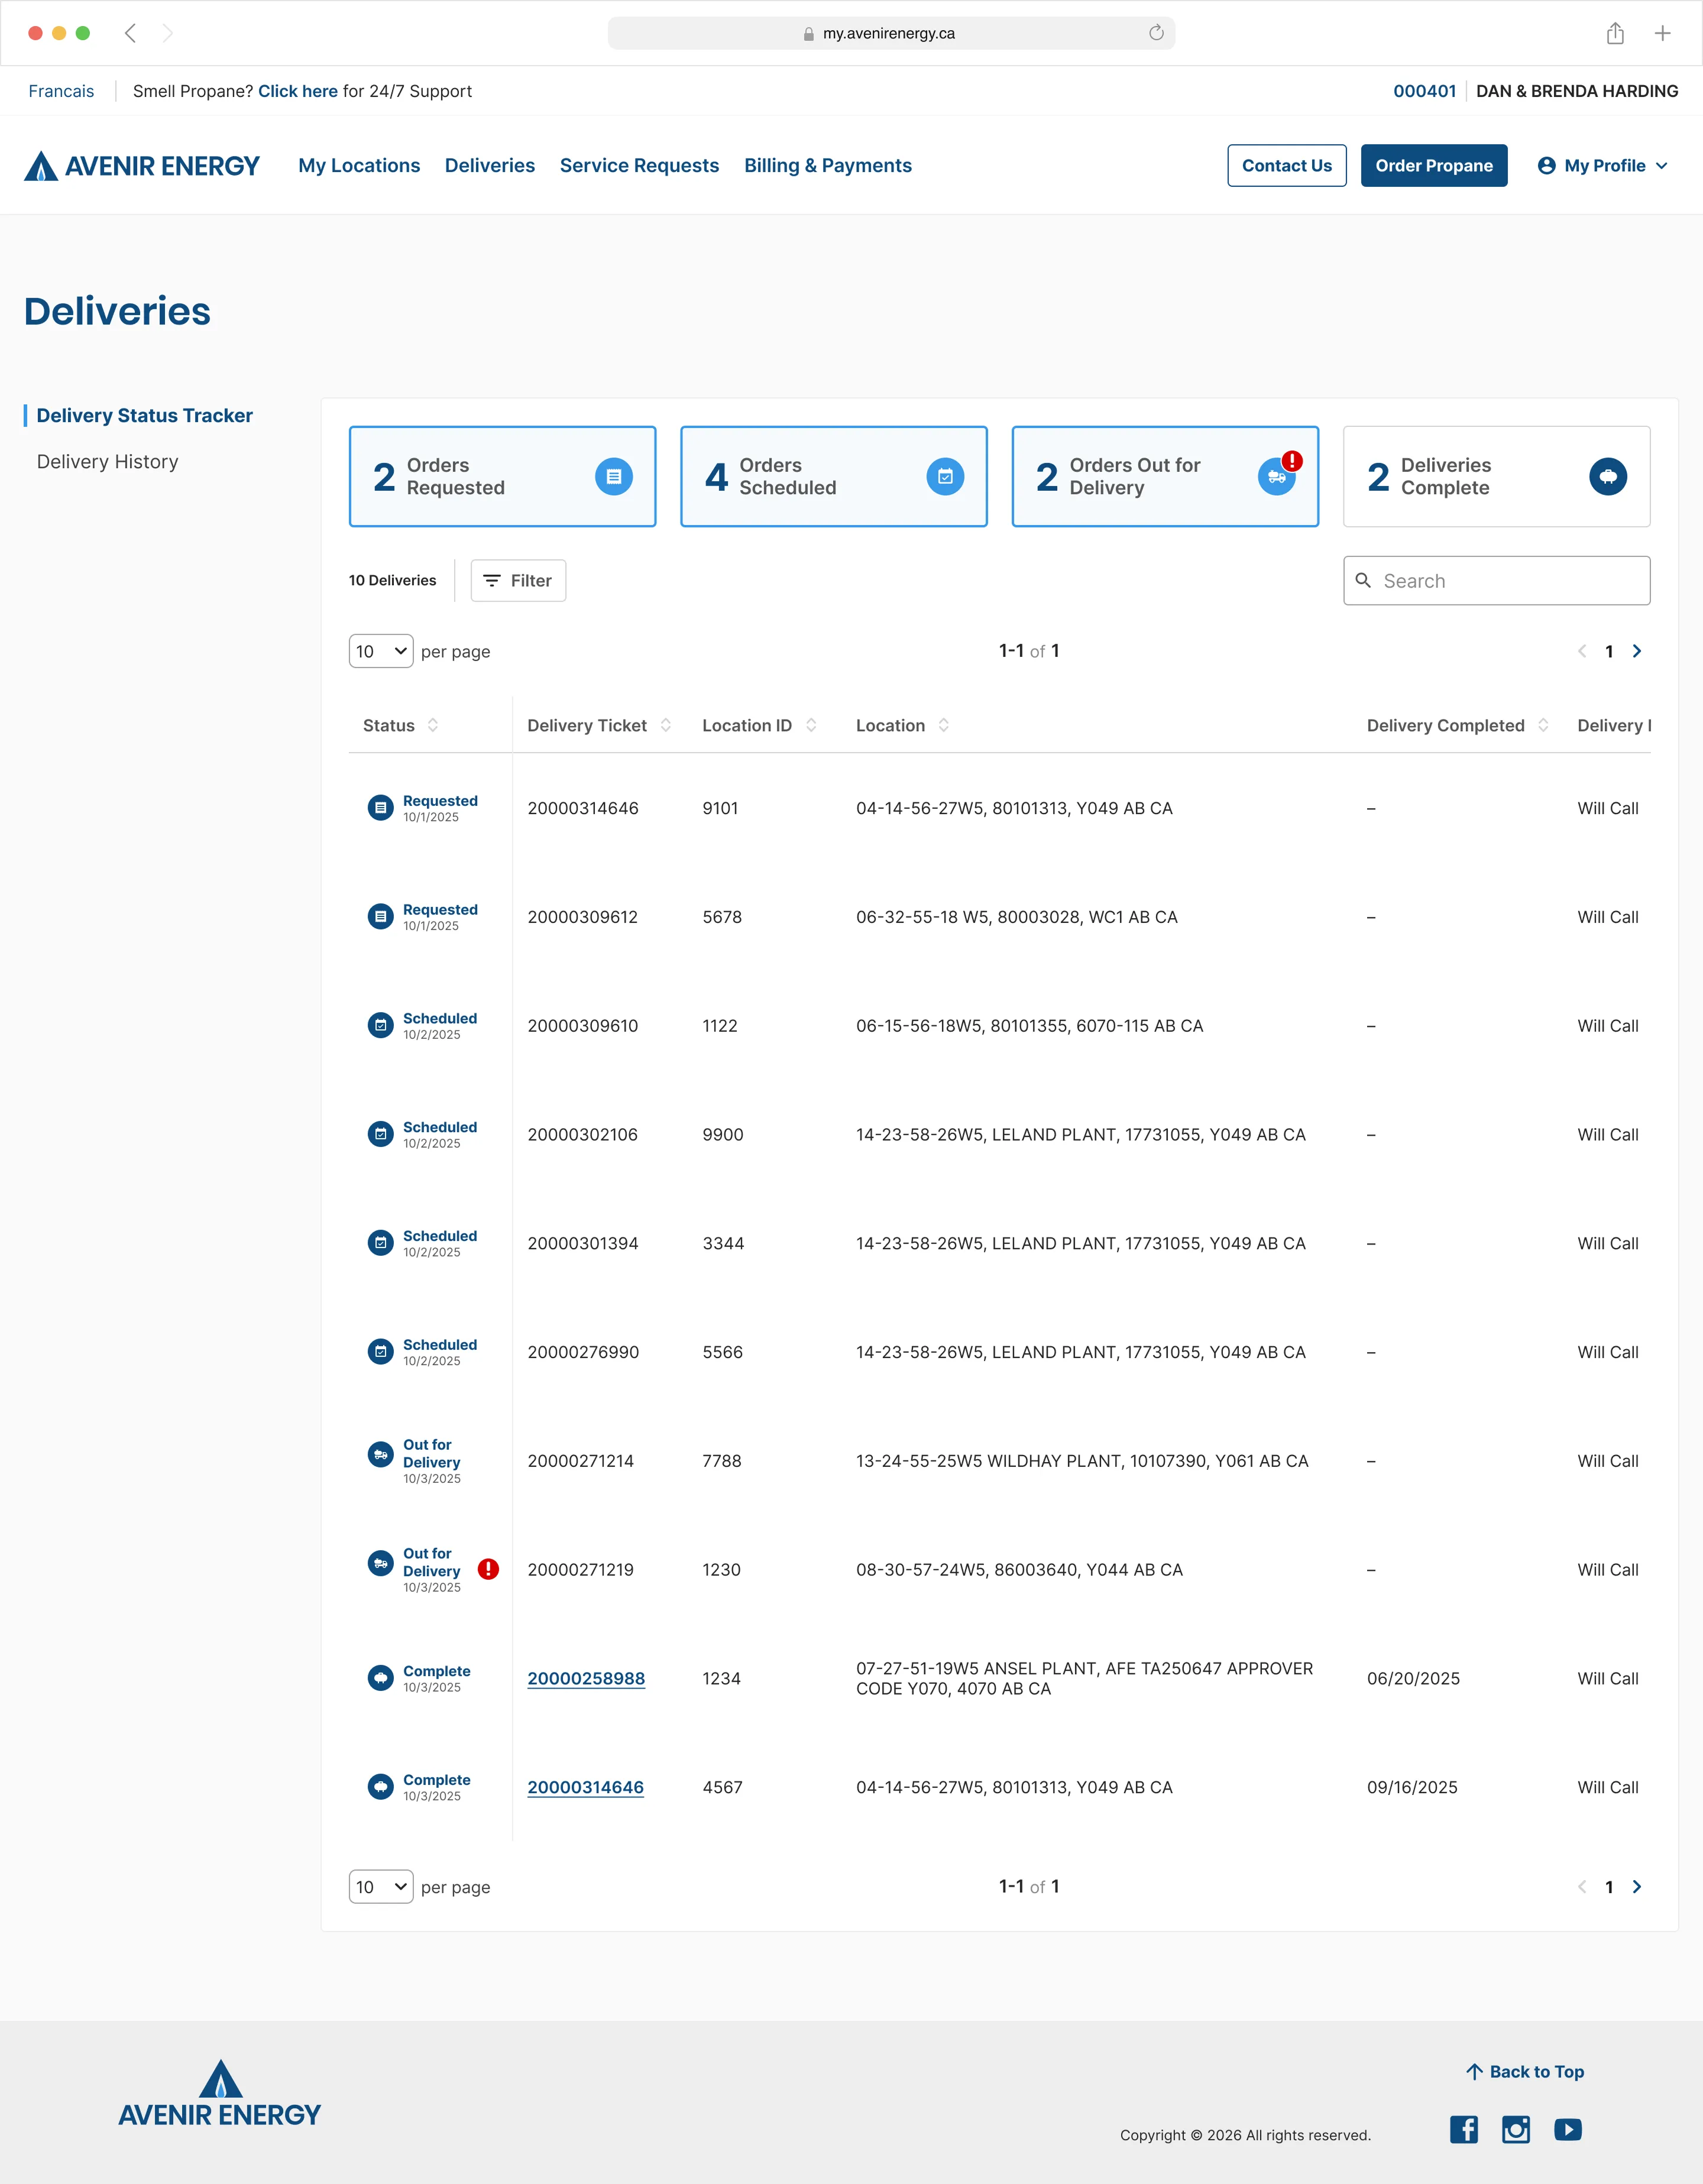Click the Contact Us button
The height and width of the screenshot is (2184, 1703).
click(1287, 166)
